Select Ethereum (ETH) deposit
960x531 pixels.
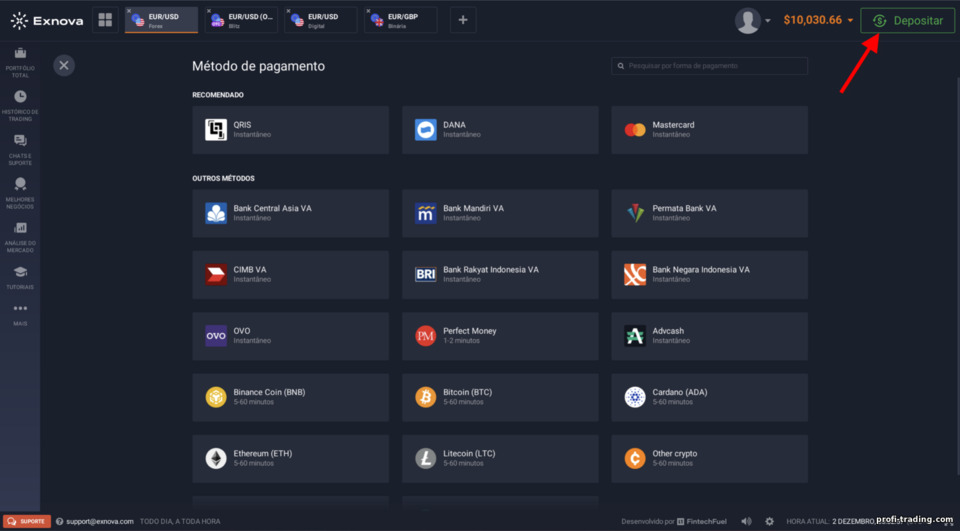coord(290,458)
